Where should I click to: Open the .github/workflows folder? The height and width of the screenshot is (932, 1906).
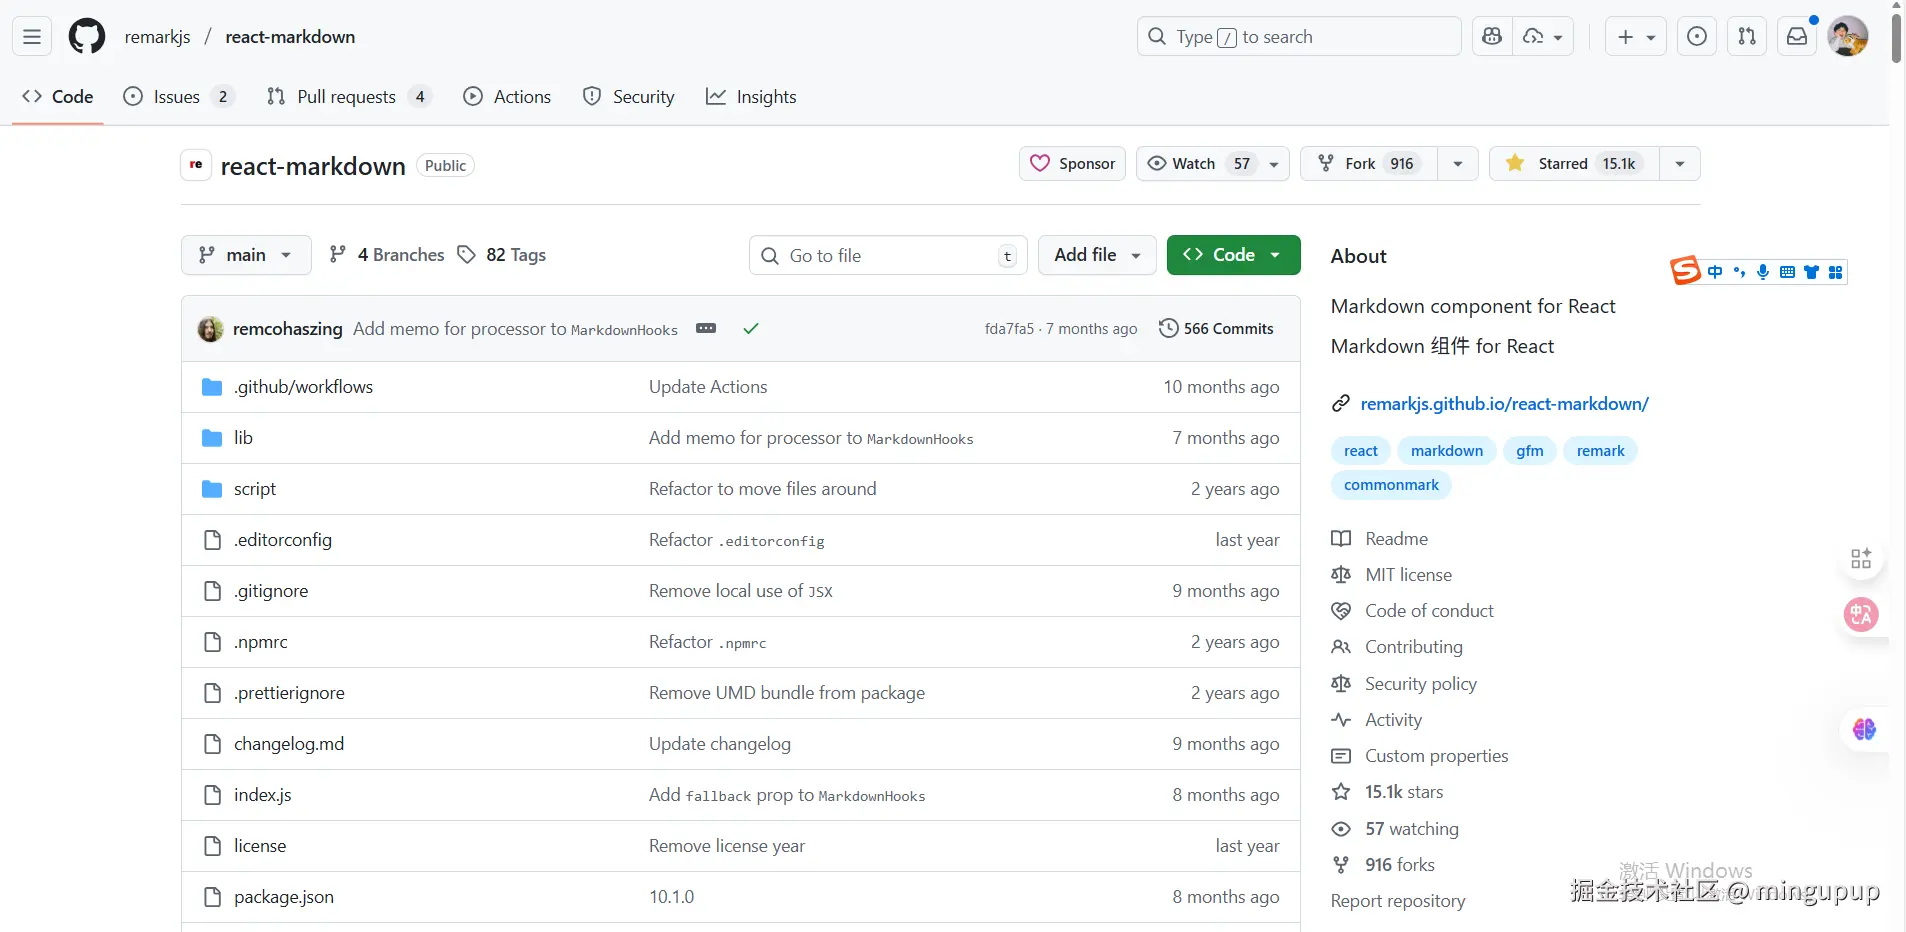(x=303, y=387)
